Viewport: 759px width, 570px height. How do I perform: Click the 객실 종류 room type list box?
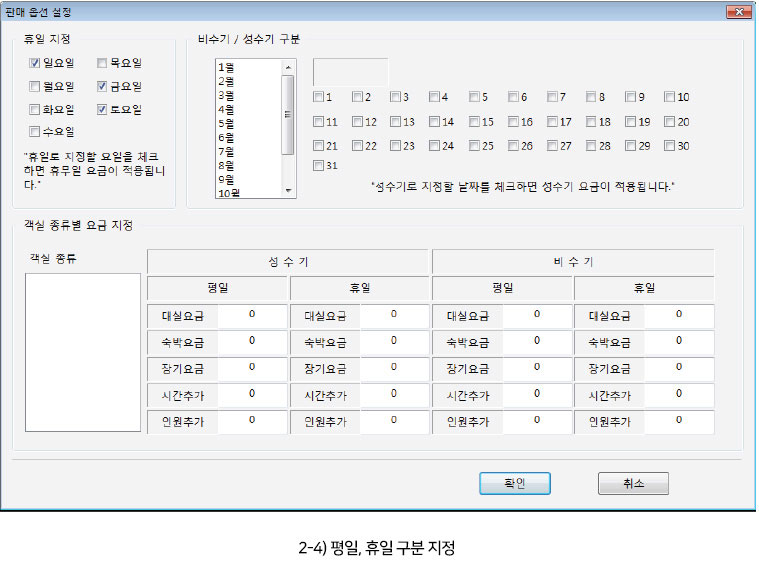point(83,352)
